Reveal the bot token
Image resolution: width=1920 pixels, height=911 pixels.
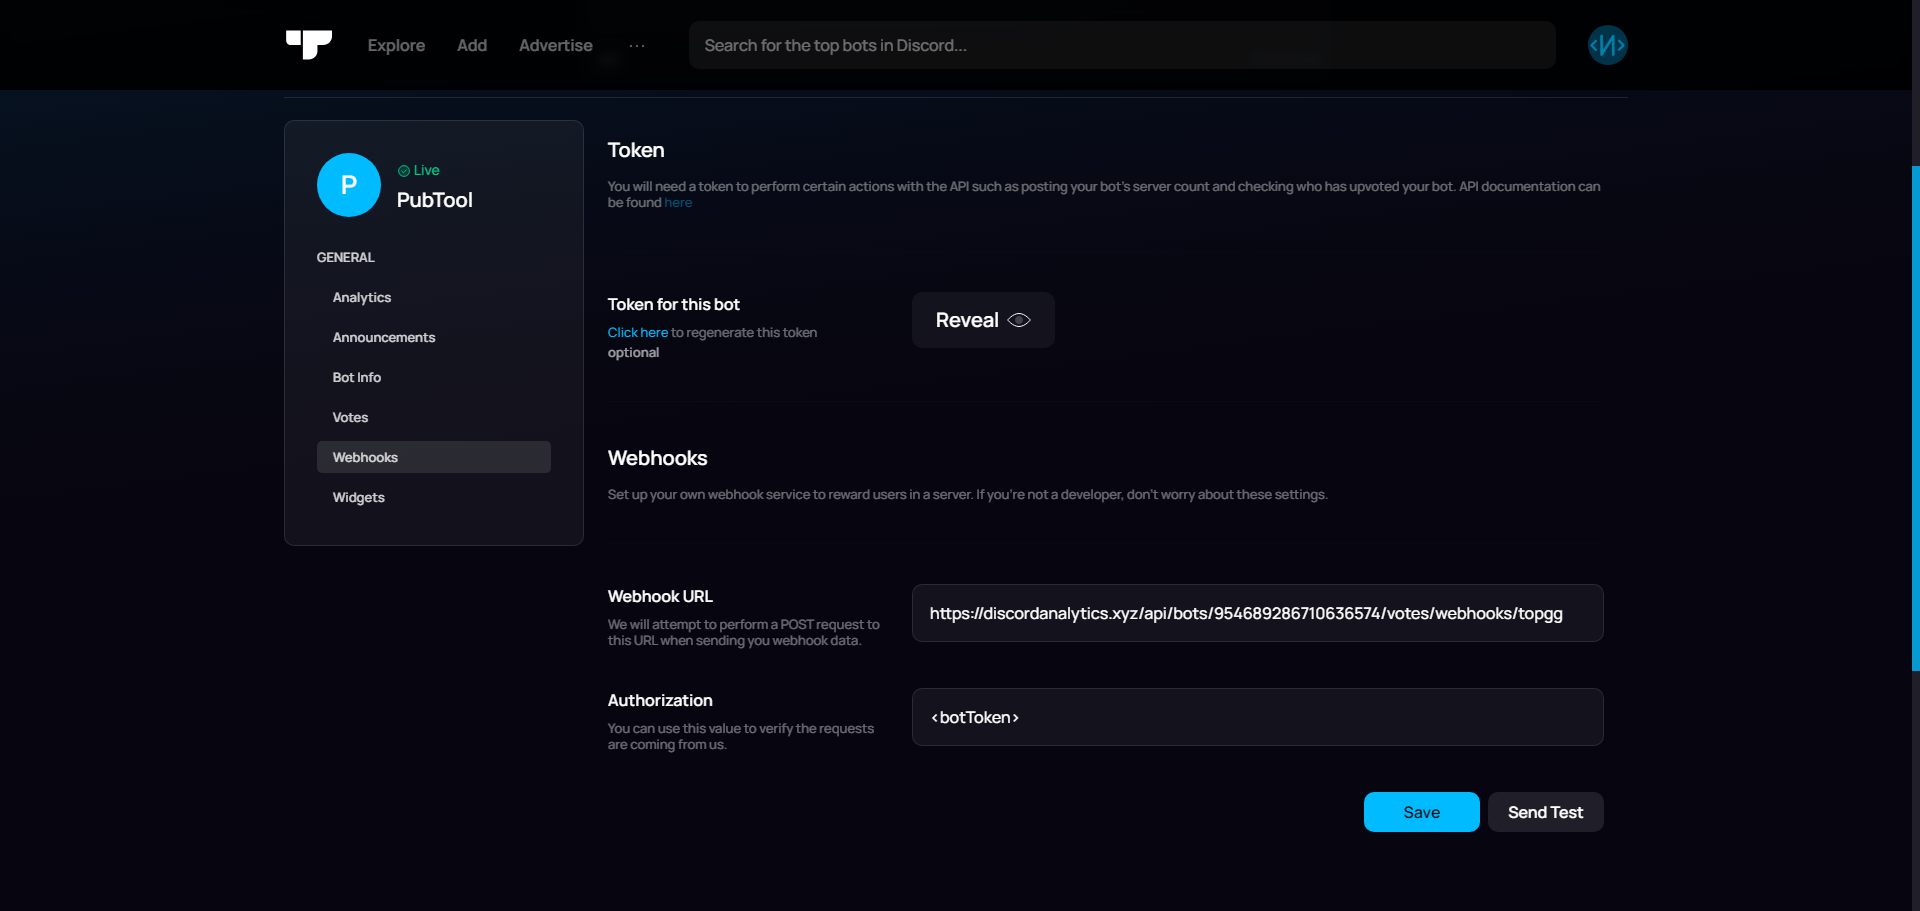coord(982,320)
